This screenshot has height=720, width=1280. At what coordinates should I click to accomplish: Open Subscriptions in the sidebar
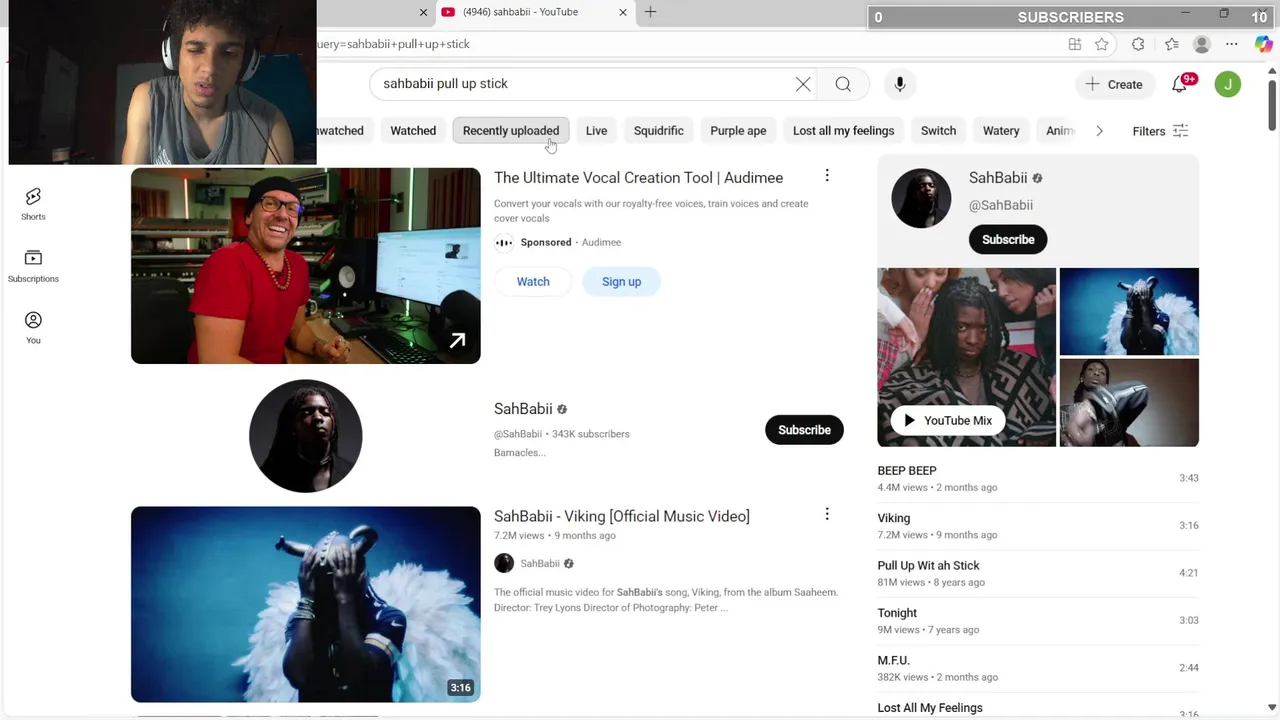[x=33, y=266]
